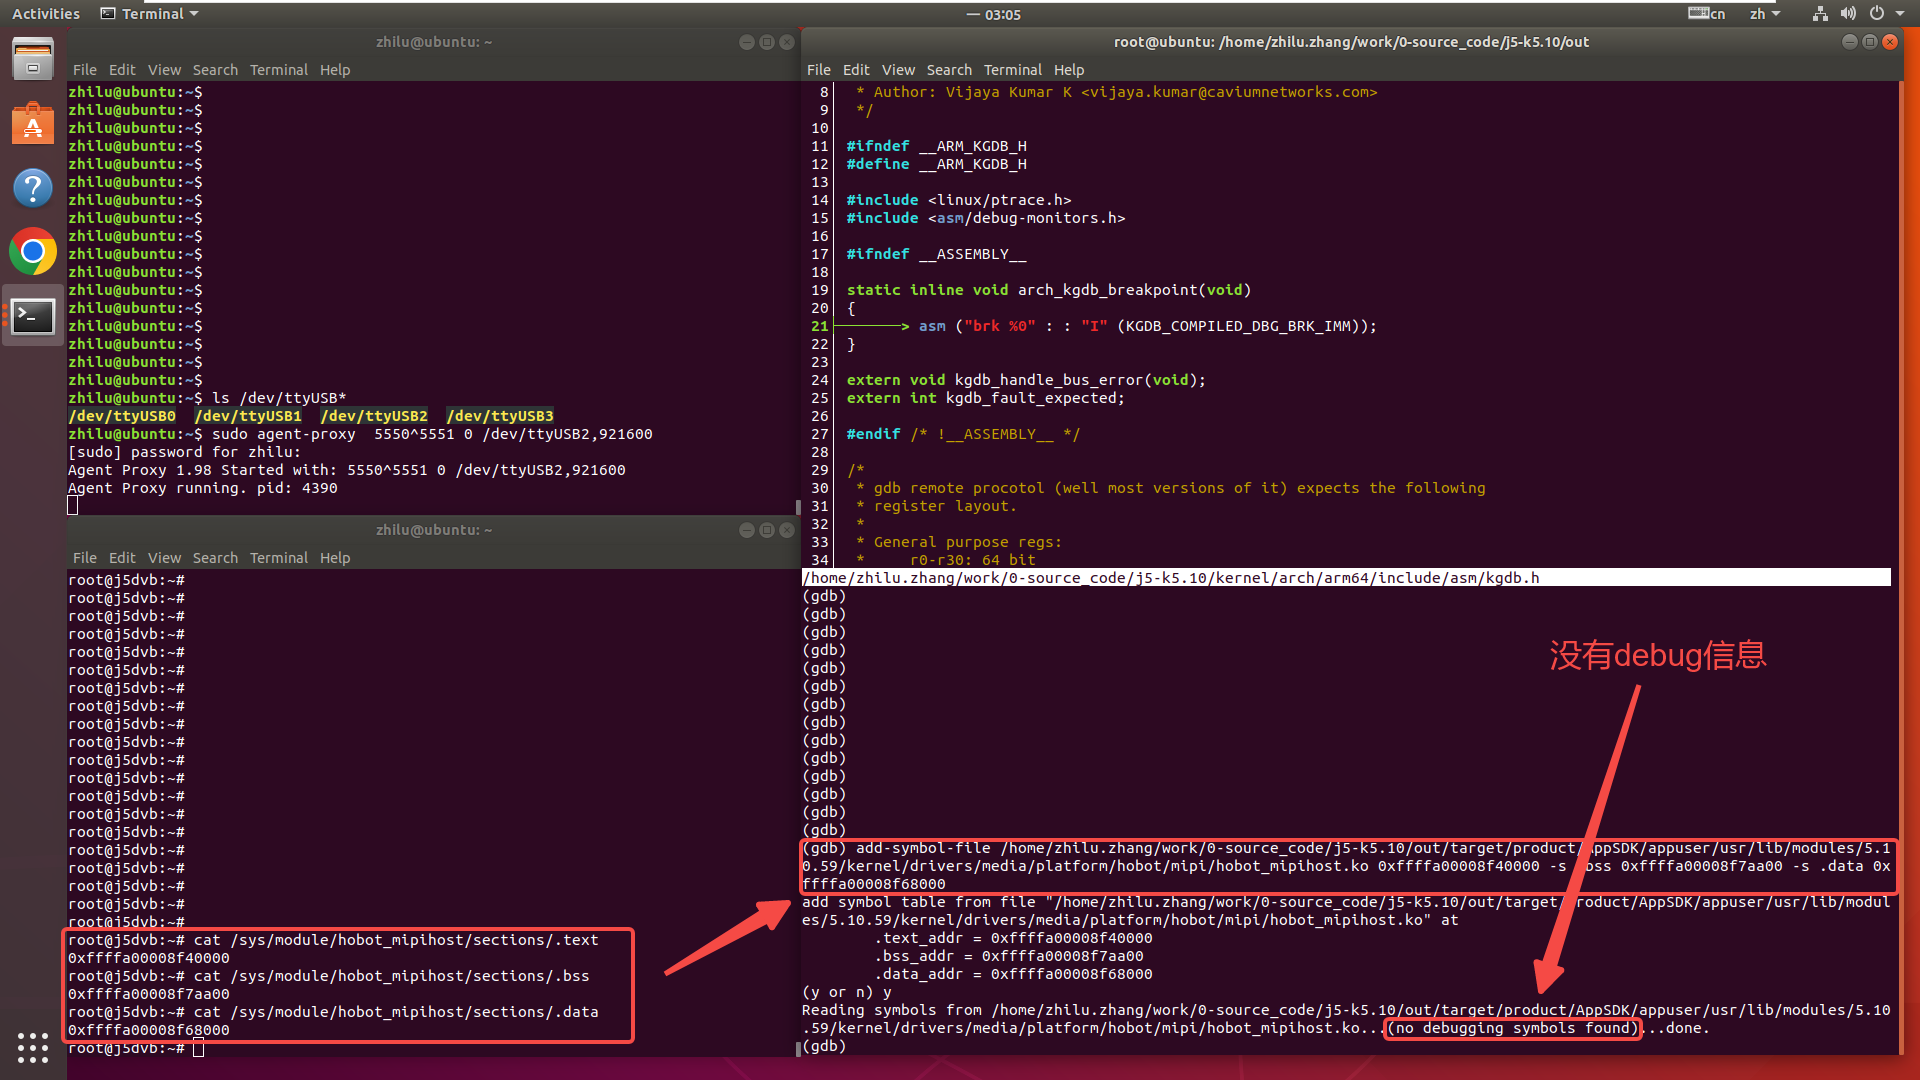The image size is (1920, 1080).
Task: Click the .text address 0xffffa00008f40000 in j5dvb terminal
Action: pyautogui.click(x=149, y=958)
